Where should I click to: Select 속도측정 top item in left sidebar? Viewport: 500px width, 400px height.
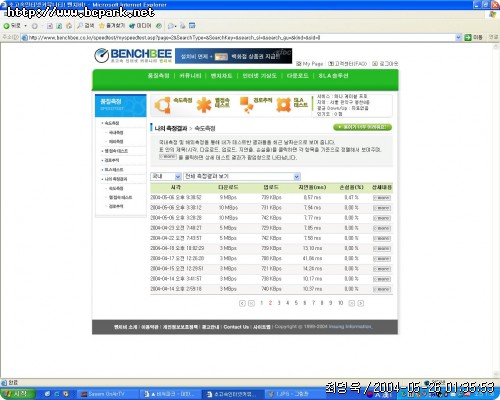click(x=112, y=123)
